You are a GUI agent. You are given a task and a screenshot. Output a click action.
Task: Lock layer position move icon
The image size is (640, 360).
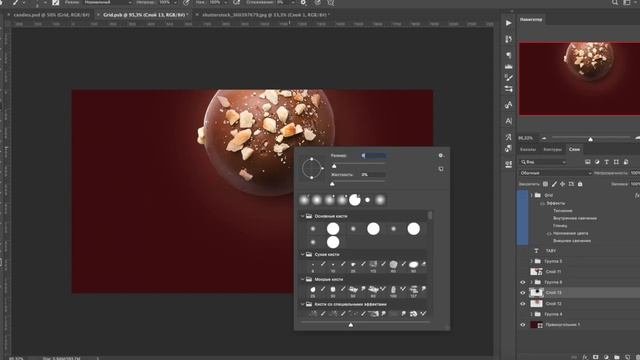point(562,184)
